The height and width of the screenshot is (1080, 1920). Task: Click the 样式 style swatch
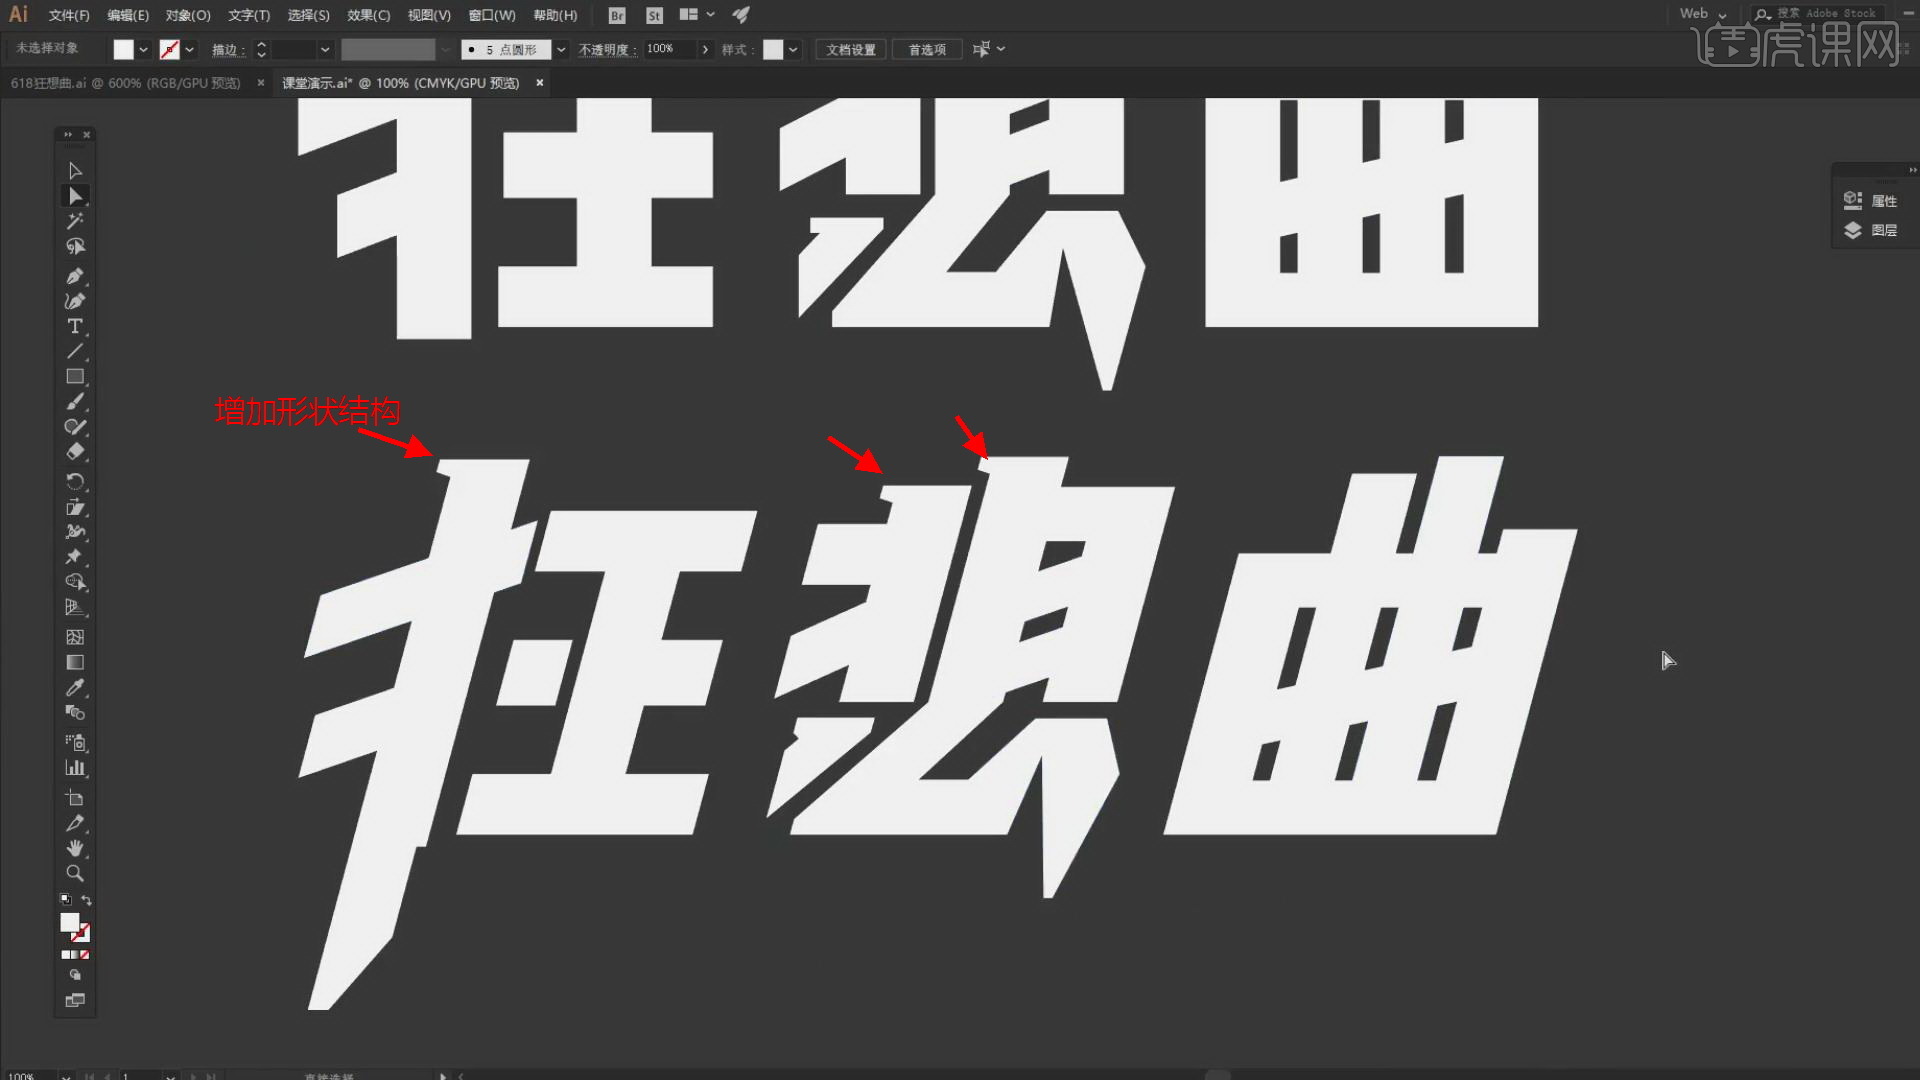773,49
